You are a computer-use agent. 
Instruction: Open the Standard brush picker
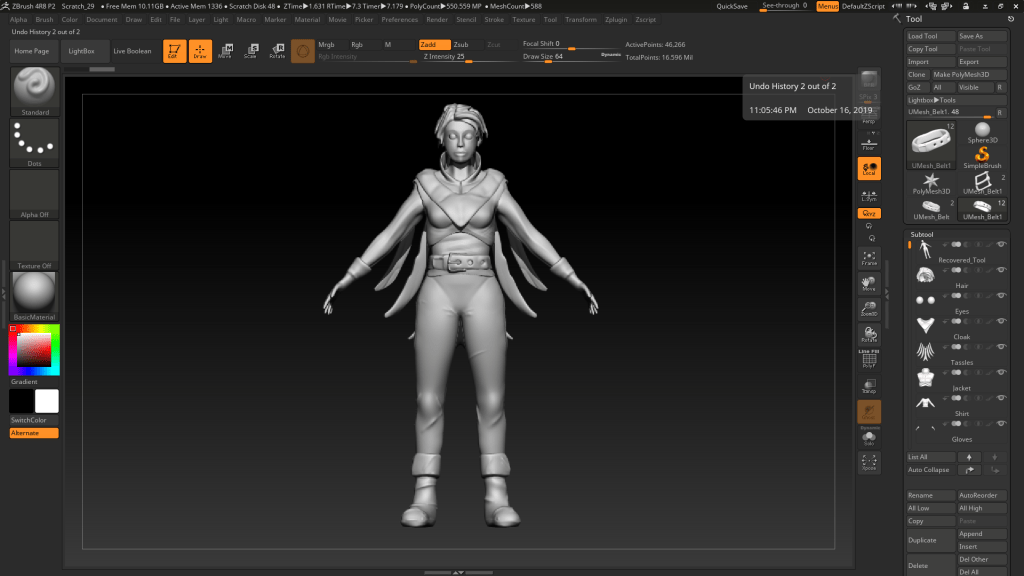(x=35, y=88)
